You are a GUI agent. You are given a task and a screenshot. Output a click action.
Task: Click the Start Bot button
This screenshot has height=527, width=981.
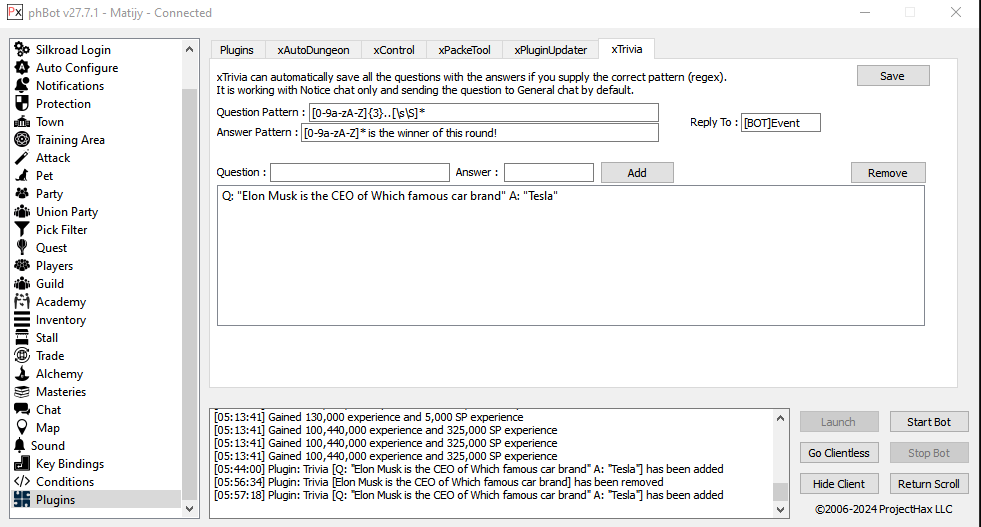pyautogui.click(x=928, y=422)
